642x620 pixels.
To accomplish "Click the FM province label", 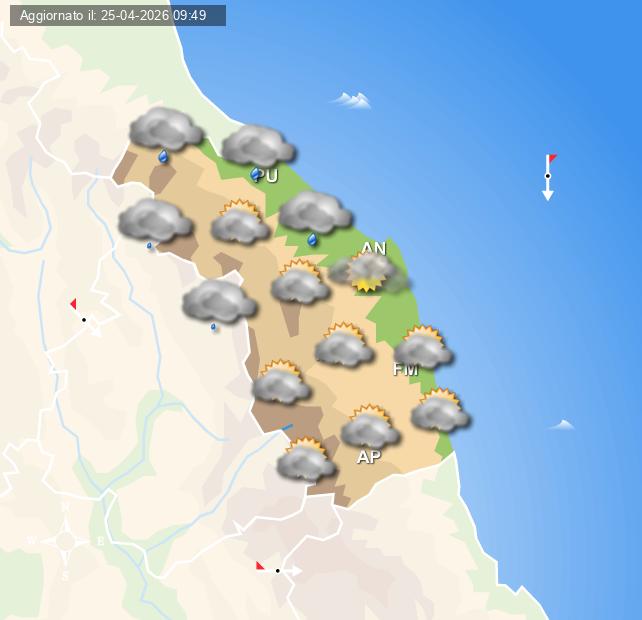I will [x=406, y=369].
